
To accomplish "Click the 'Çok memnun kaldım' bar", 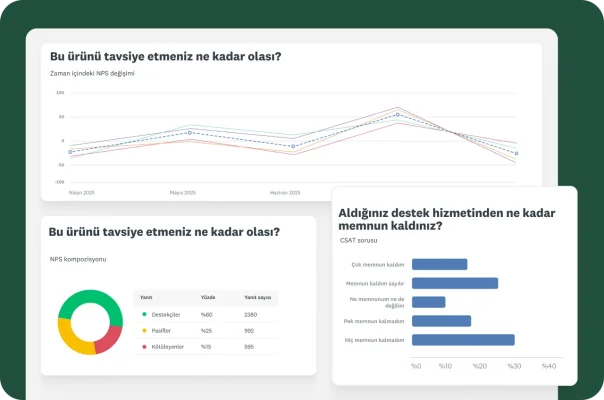I will coord(439,264).
